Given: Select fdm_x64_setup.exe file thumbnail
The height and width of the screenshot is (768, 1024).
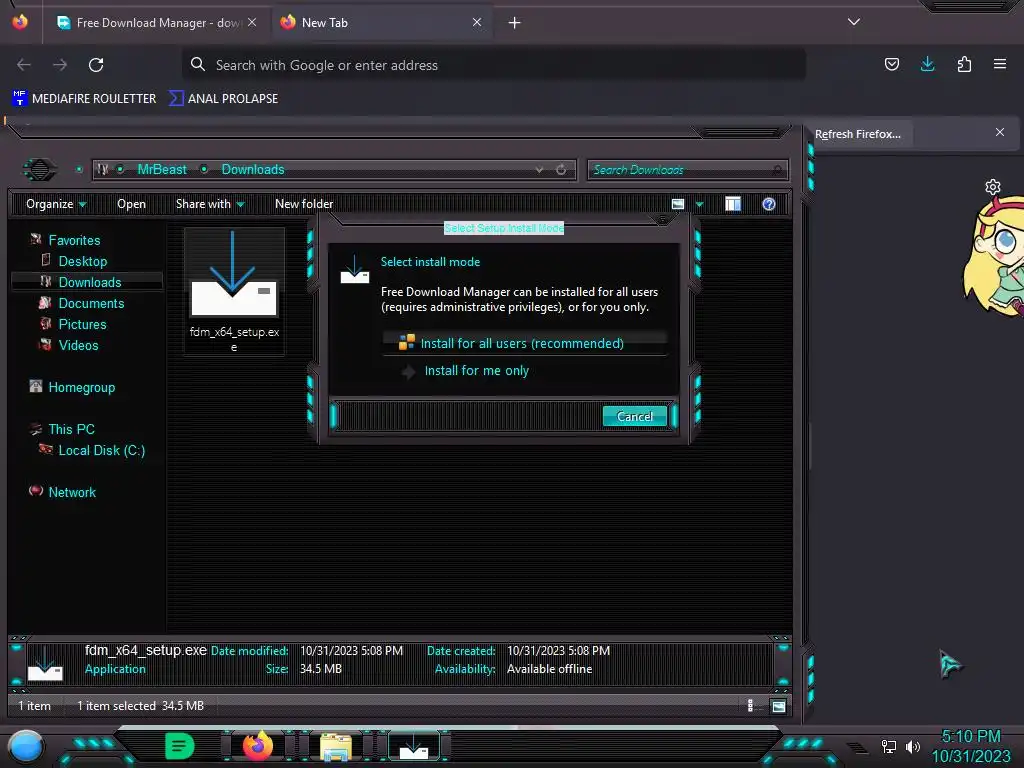Looking at the screenshot, I should point(234,291).
